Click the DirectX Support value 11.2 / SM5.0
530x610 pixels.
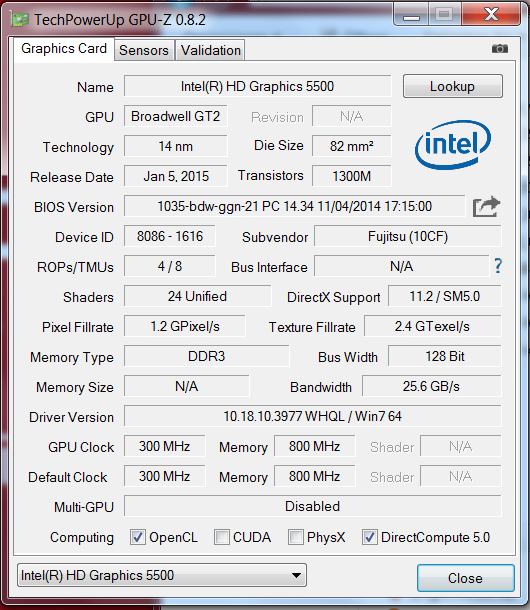pos(445,296)
